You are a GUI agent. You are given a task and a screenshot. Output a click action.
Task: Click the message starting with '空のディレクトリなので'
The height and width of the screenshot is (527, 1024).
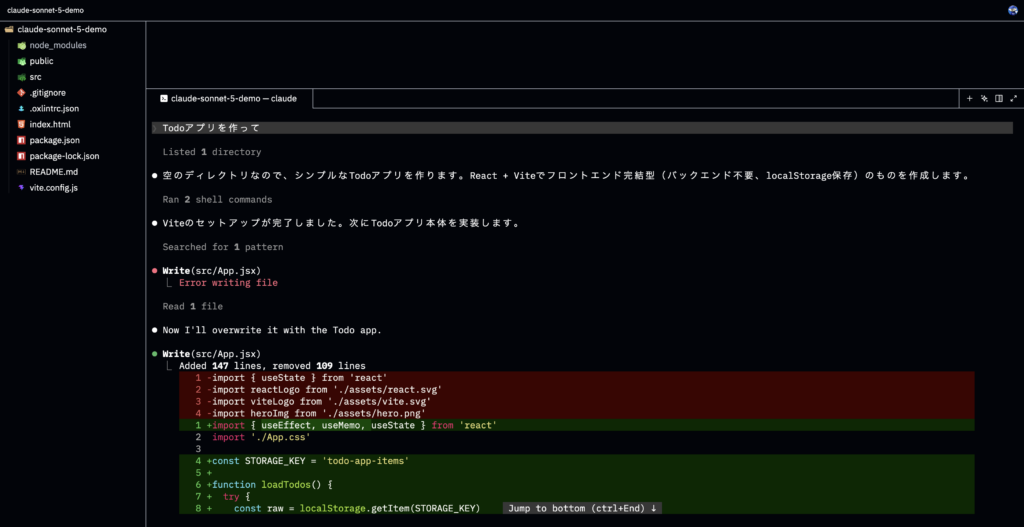coord(566,176)
